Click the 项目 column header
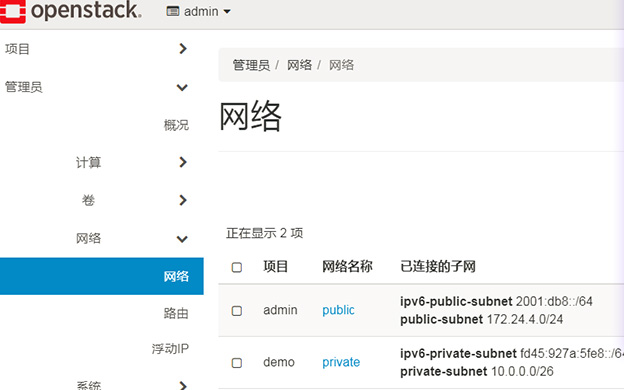Viewport: 624px width, 390px height. tap(275, 266)
